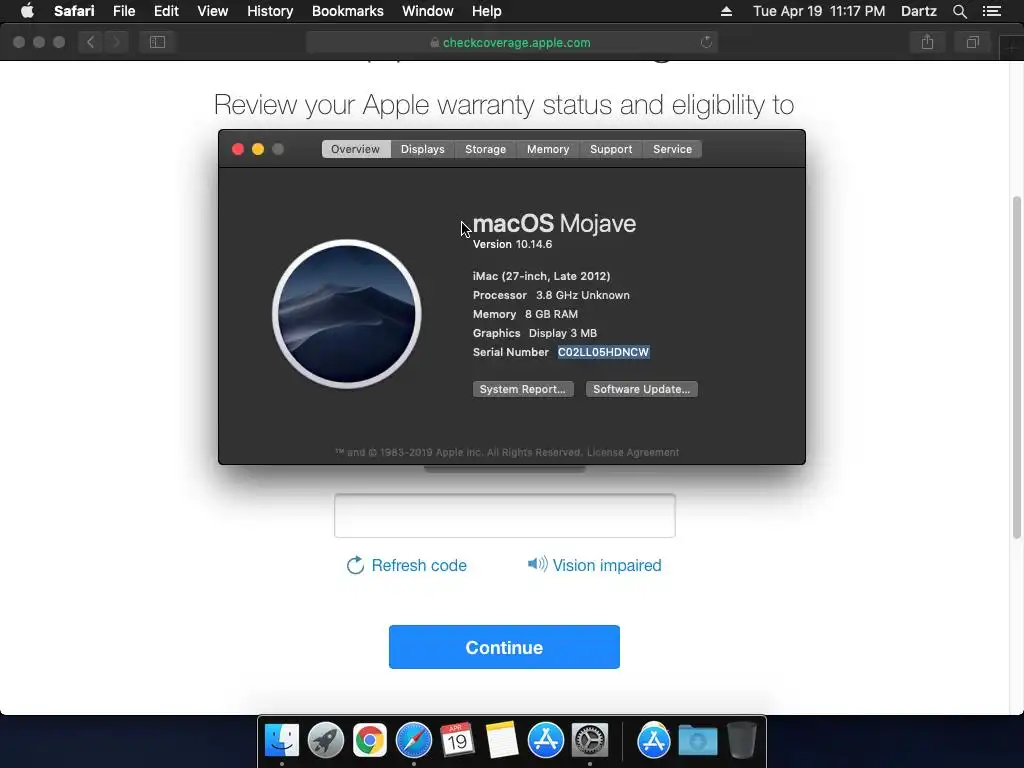Go back in Safari
This screenshot has height=768, width=1024.
91,42
